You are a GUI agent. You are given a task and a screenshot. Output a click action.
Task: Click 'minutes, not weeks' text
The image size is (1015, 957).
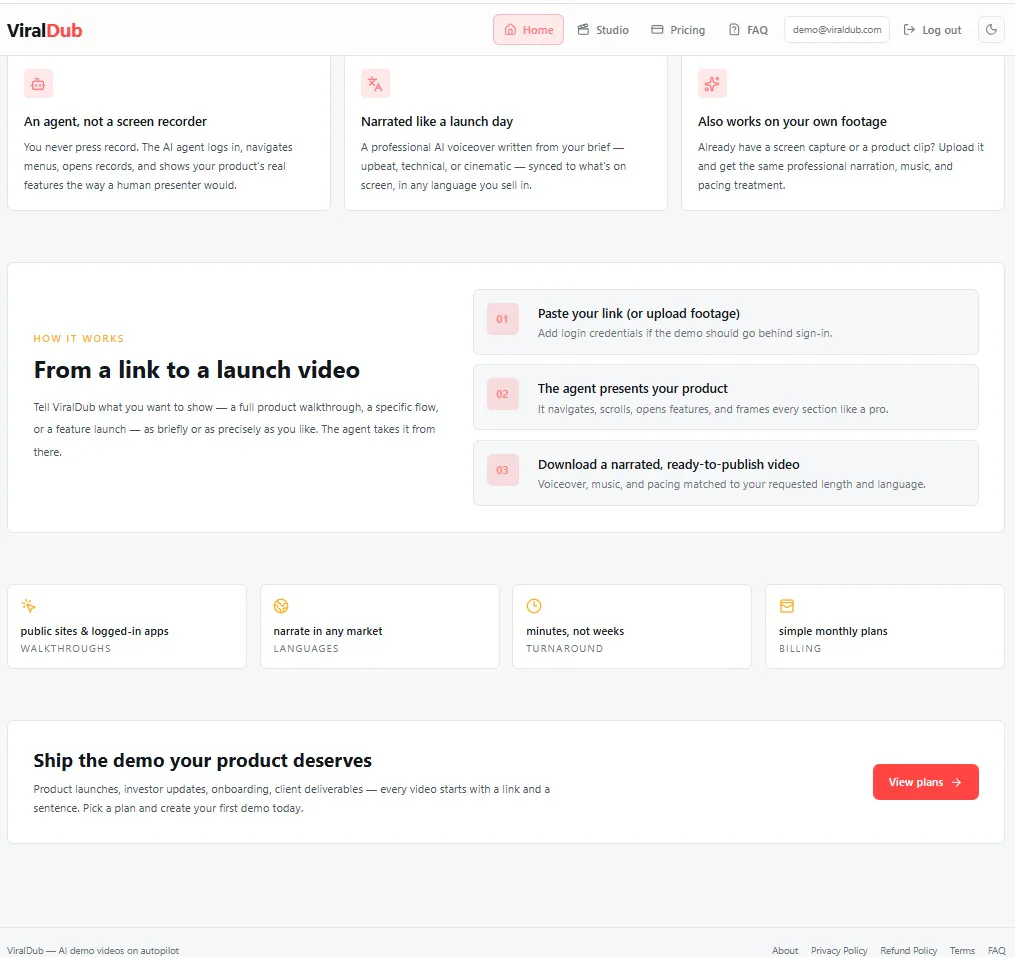point(575,631)
